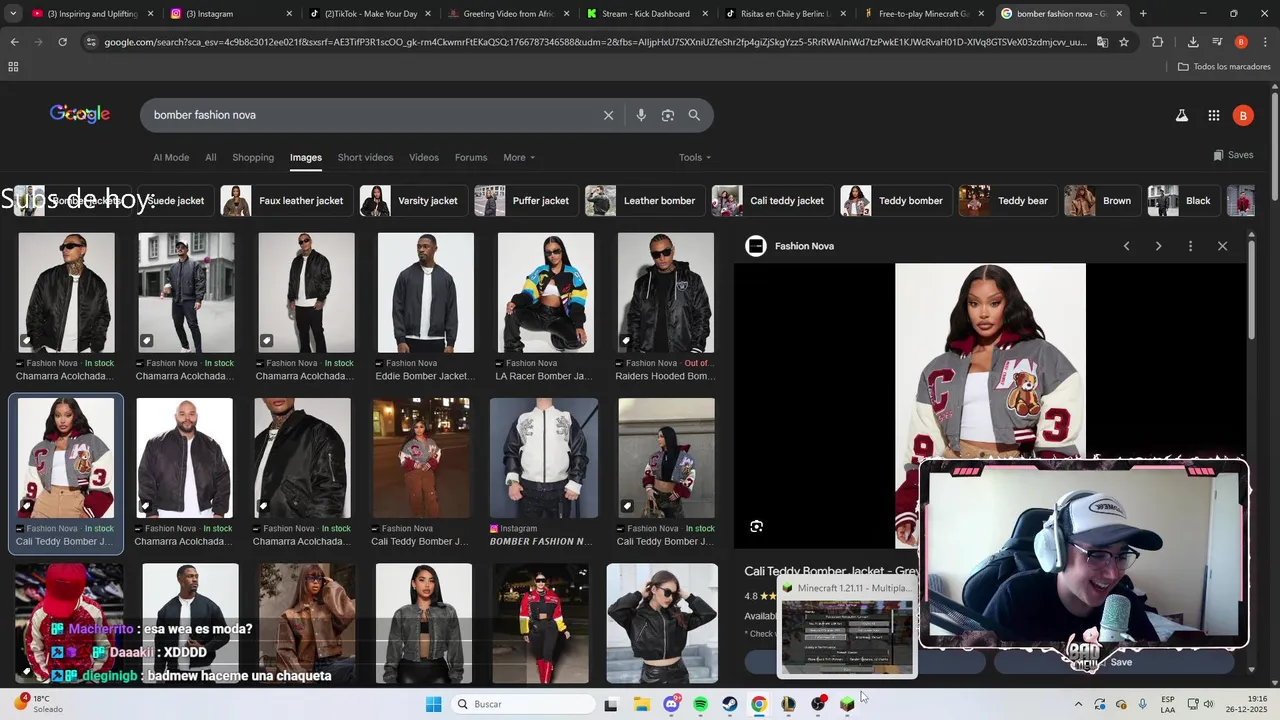Open taskbar weather widget 18°C Soleado
Screen dimensions: 1280x720
40,704
